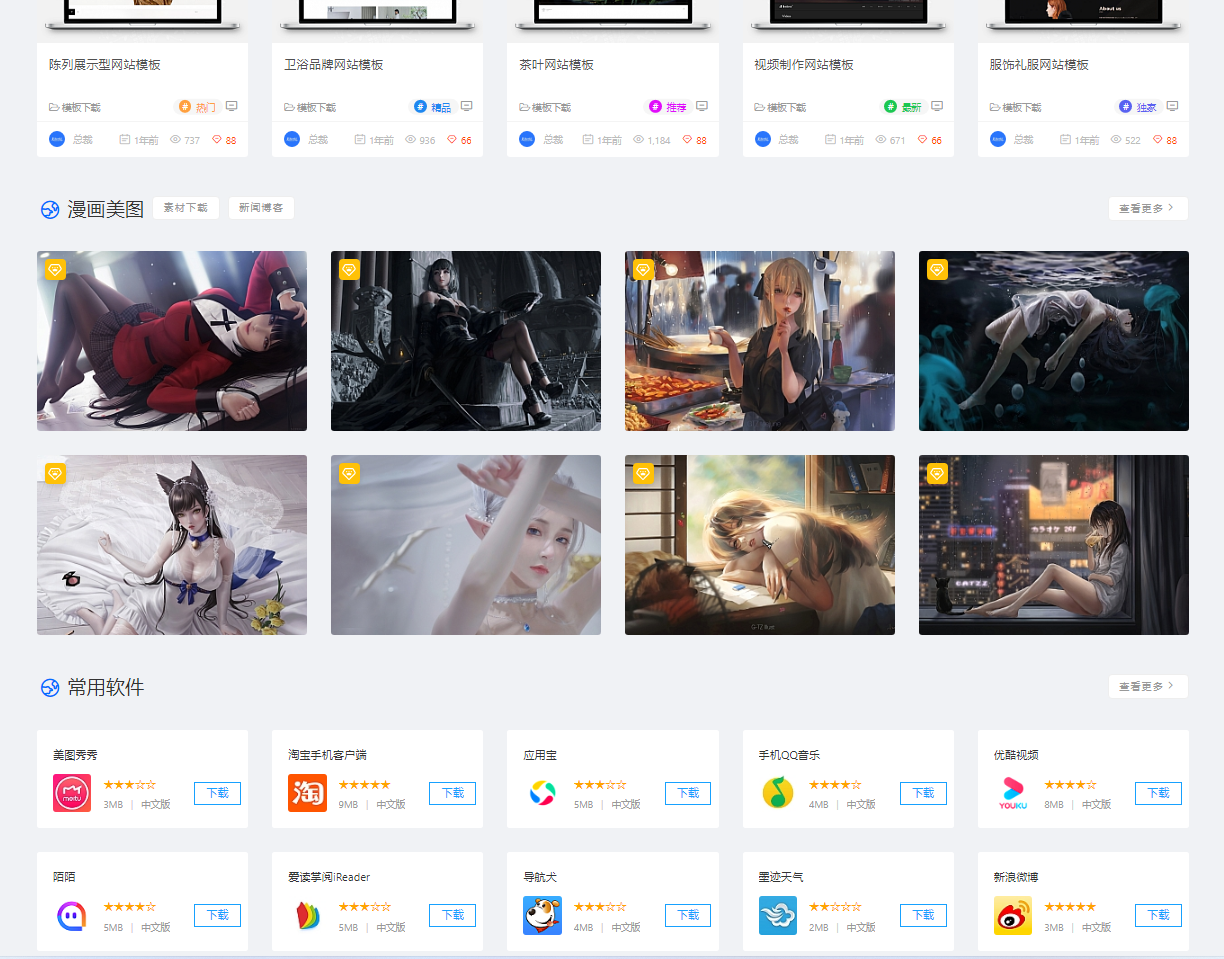View more in 漫画美图 via 查看更多
This screenshot has height=959, width=1224.
pyautogui.click(x=1148, y=208)
